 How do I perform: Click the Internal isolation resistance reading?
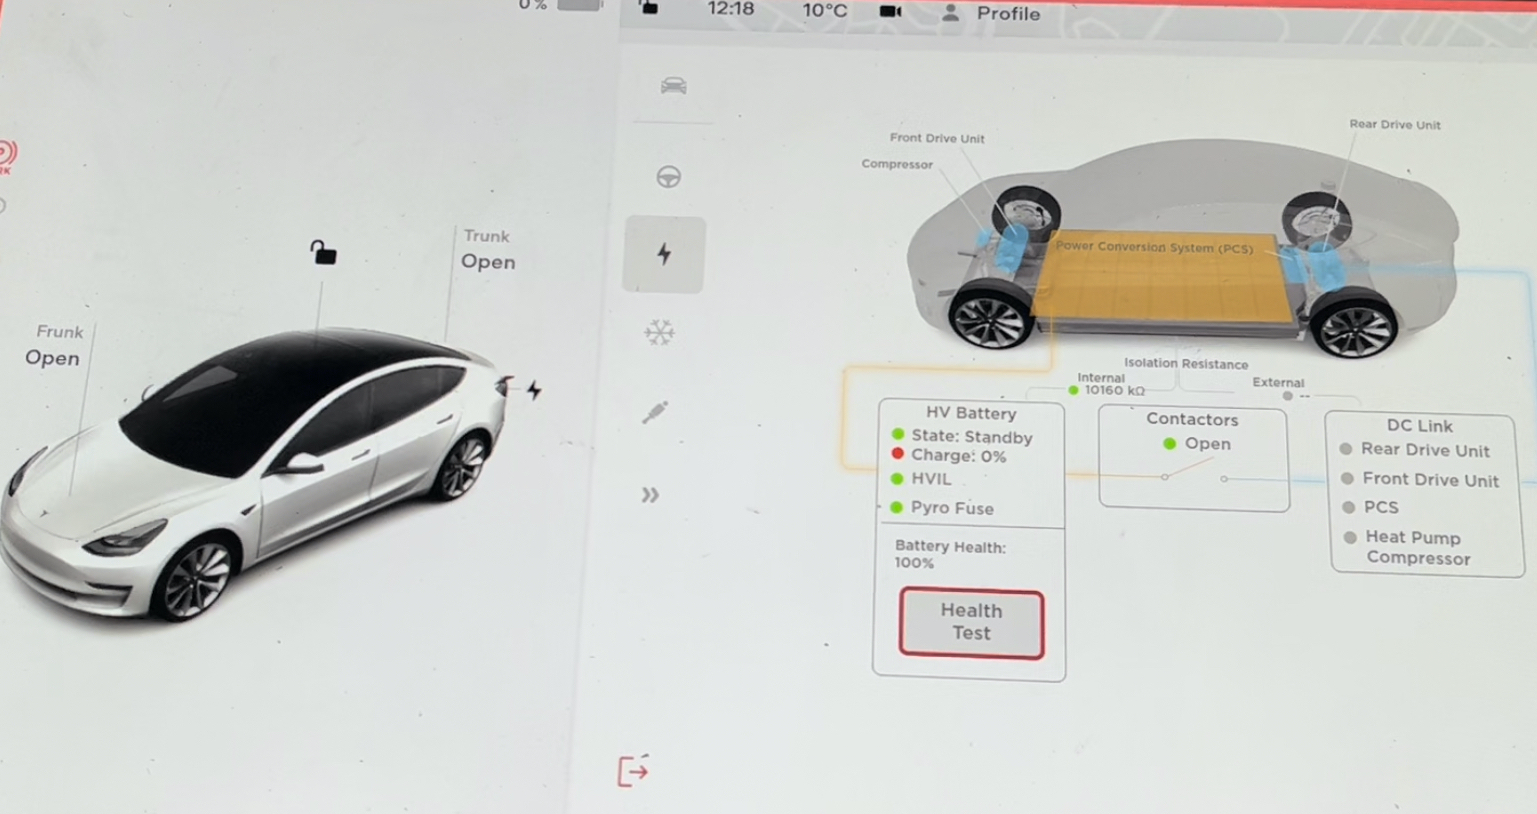coord(1110,389)
